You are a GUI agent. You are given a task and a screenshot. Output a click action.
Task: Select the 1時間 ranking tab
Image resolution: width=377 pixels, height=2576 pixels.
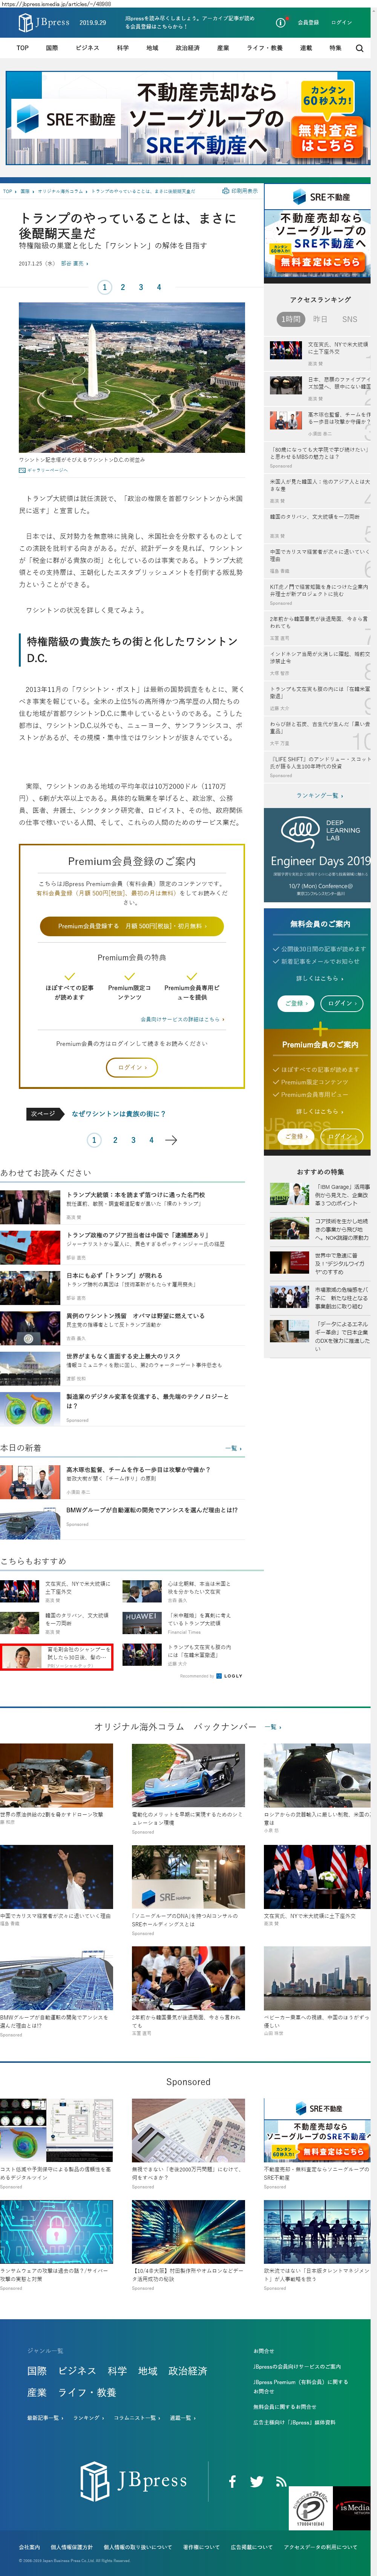tap(290, 319)
